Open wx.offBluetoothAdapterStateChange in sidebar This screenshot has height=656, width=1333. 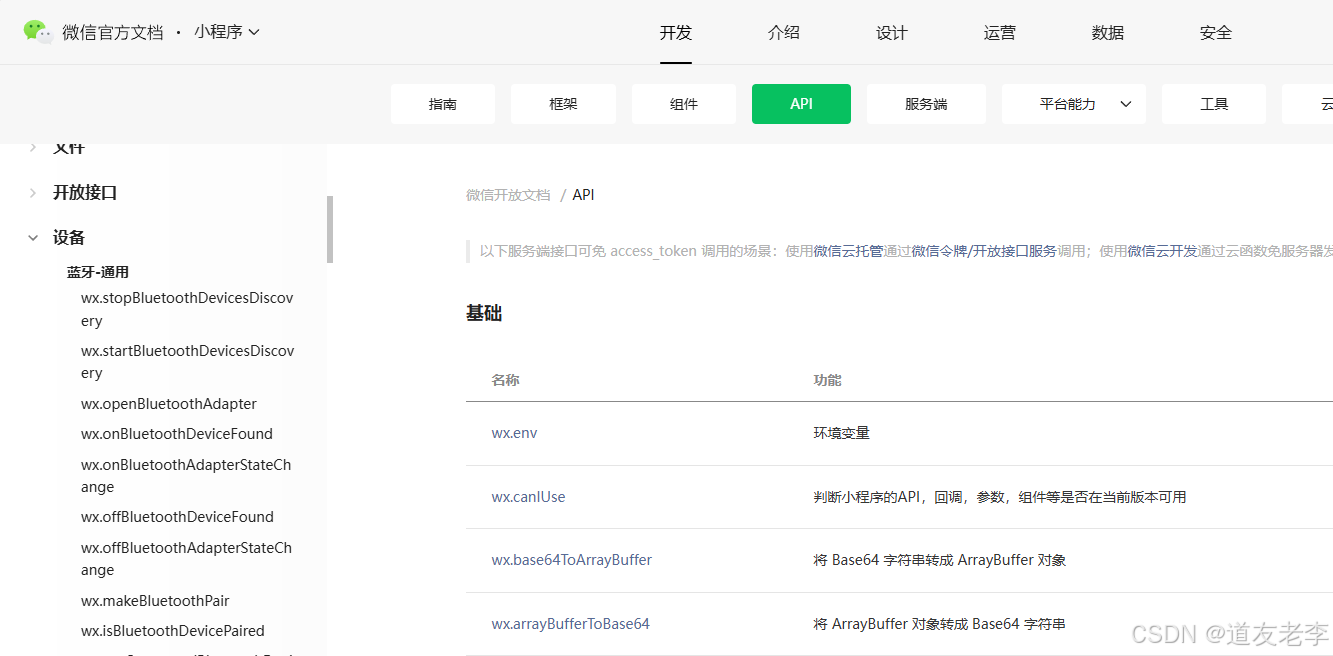point(186,558)
